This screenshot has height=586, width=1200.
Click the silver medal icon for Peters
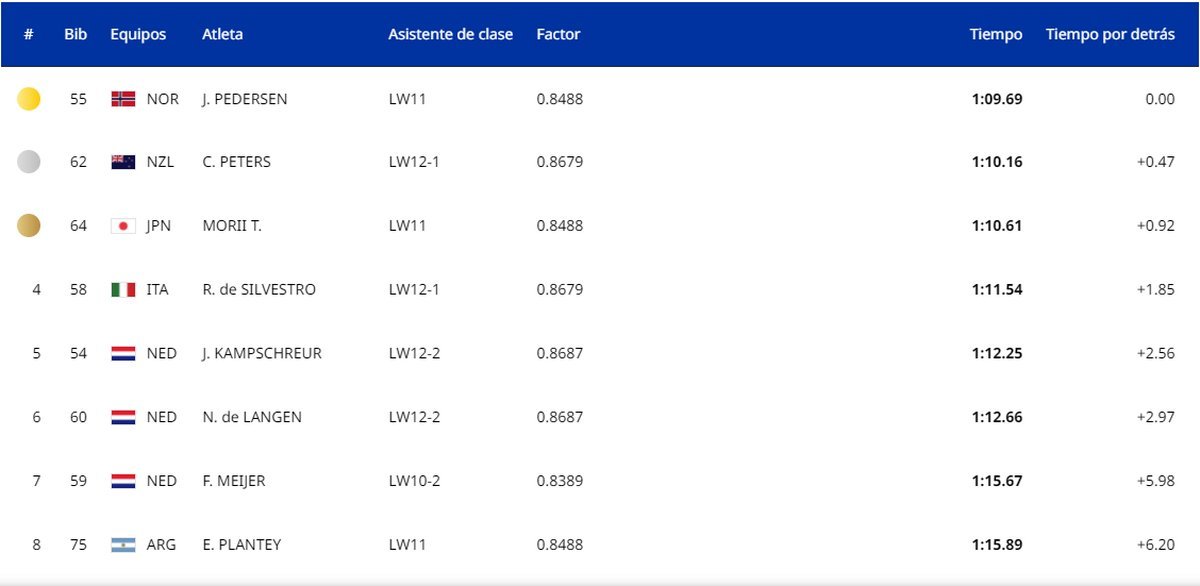(29, 162)
